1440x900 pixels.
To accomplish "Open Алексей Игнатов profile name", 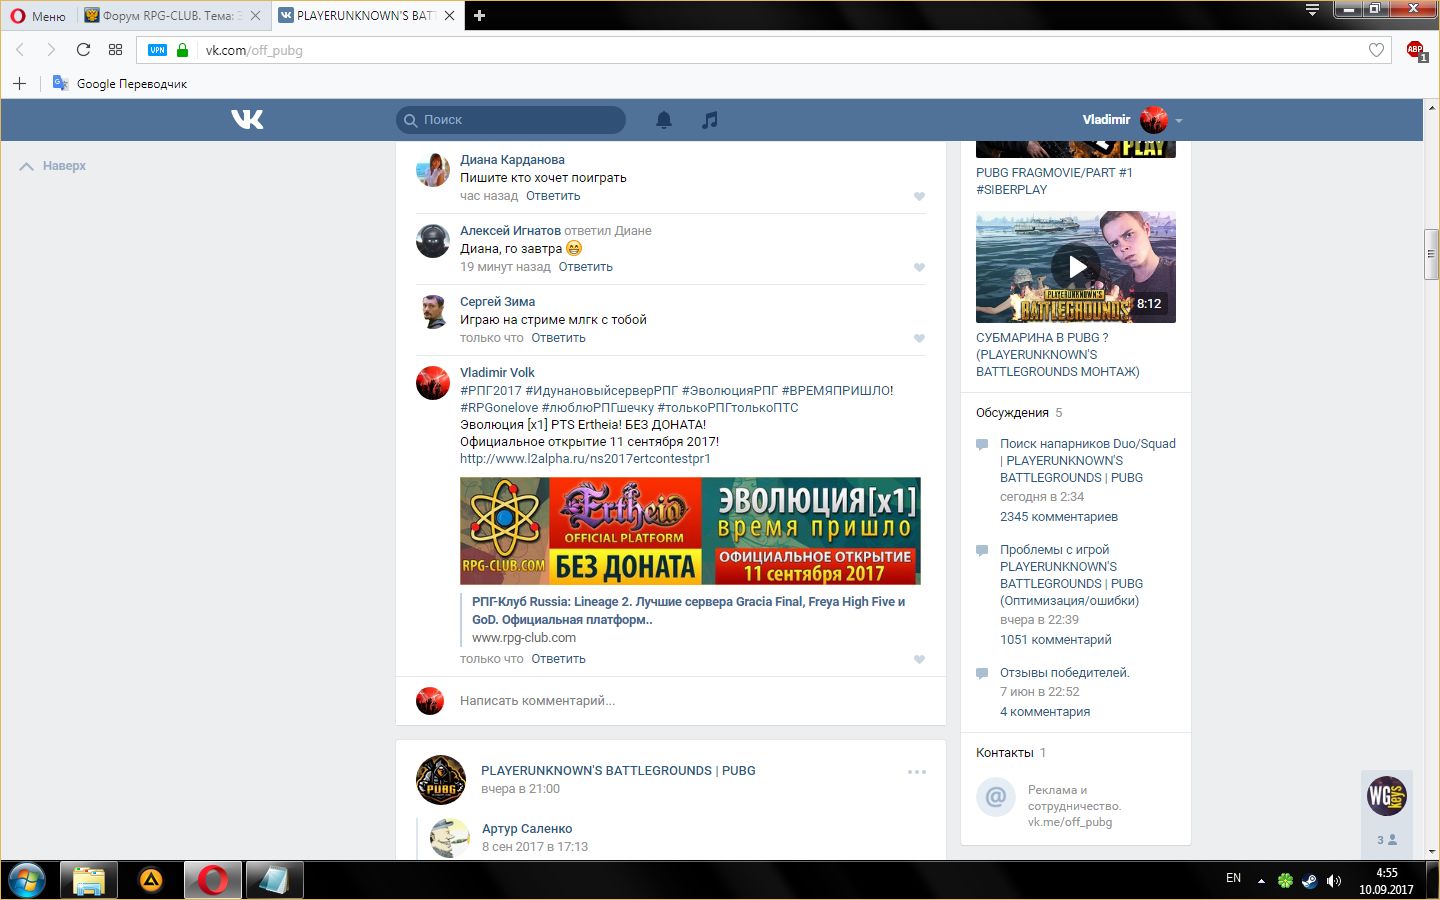I will pos(510,231).
